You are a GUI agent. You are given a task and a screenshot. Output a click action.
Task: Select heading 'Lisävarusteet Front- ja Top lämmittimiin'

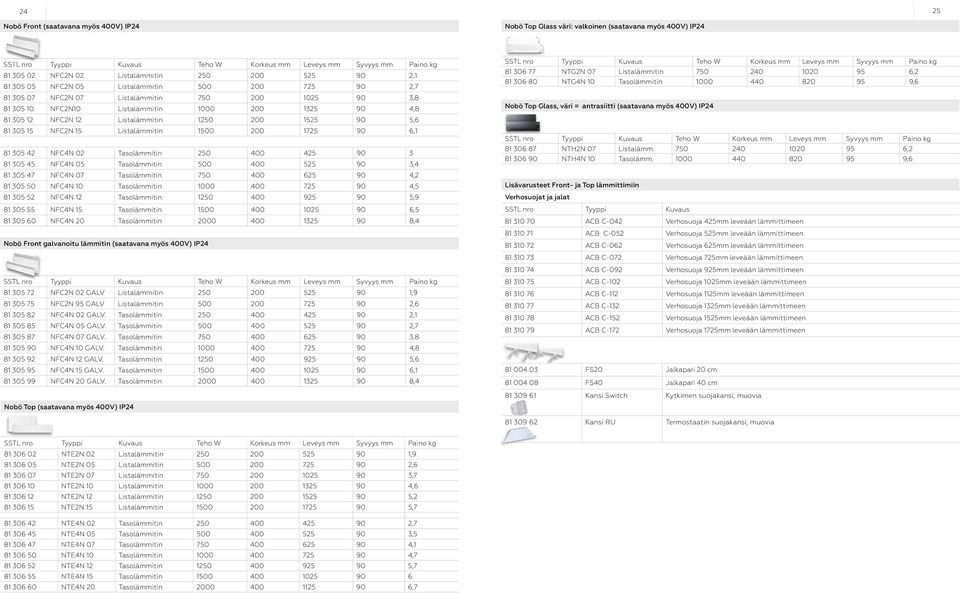coord(572,185)
